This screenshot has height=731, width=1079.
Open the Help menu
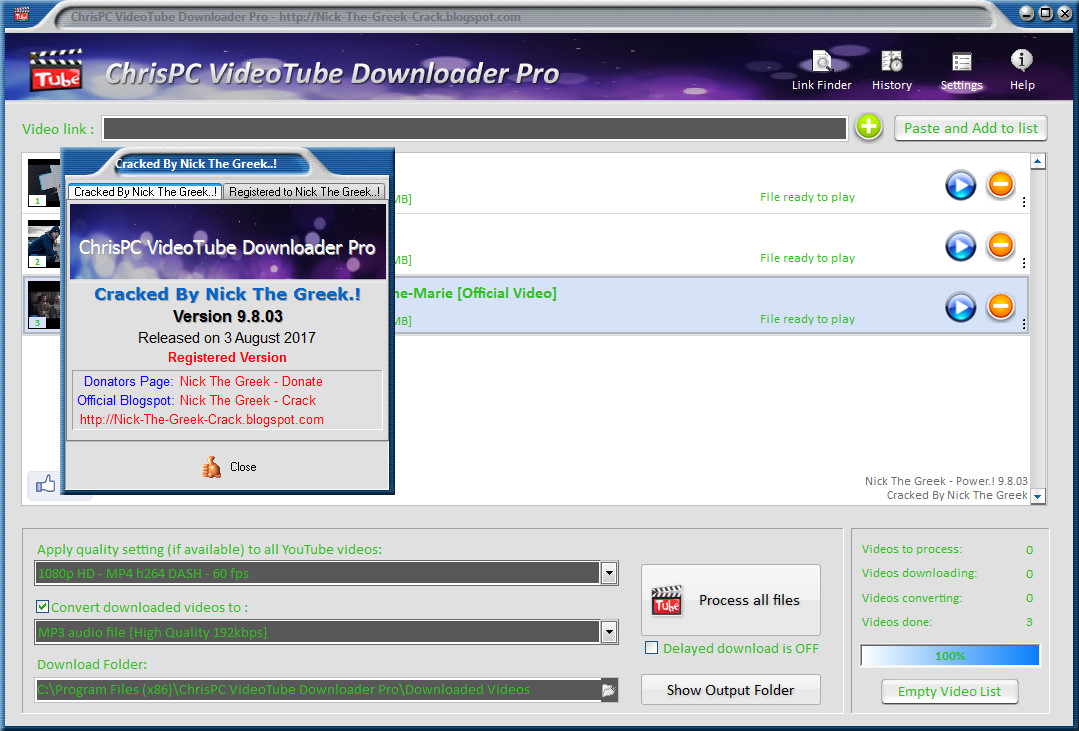pyautogui.click(x=1022, y=70)
